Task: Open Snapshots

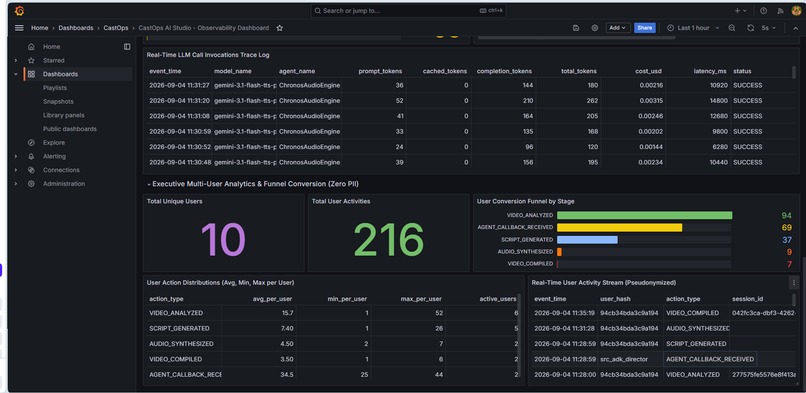Action: point(58,102)
